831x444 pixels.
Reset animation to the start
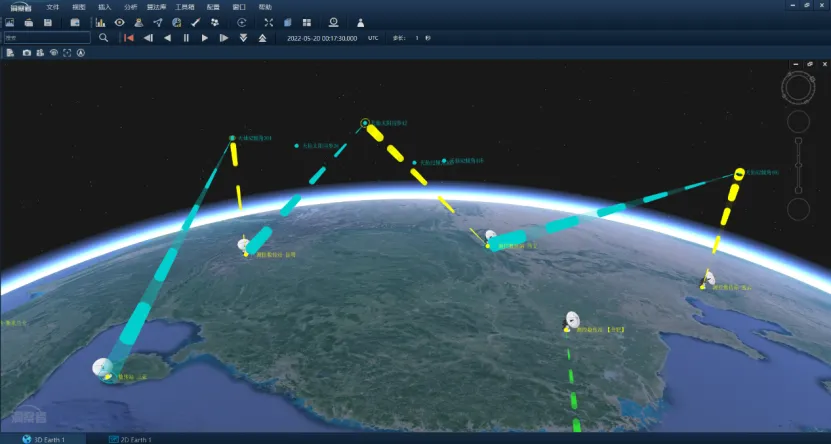[129, 38]
